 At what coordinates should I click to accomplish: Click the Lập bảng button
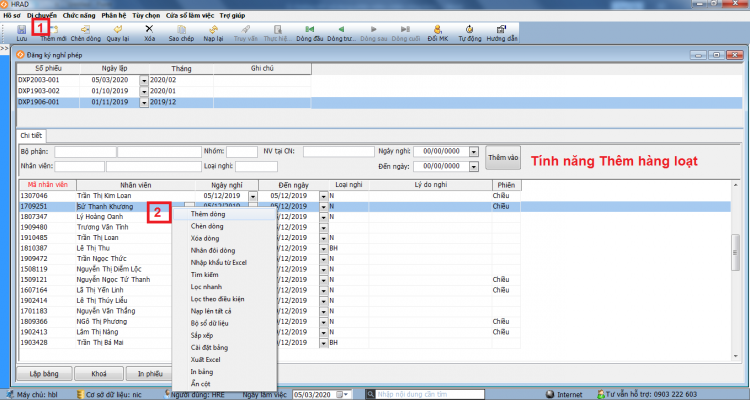(44, 374)
